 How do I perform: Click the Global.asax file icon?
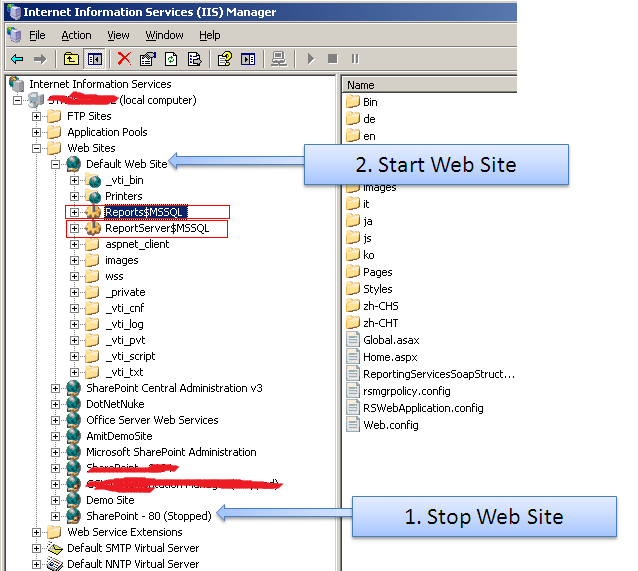tap(353, 340)
